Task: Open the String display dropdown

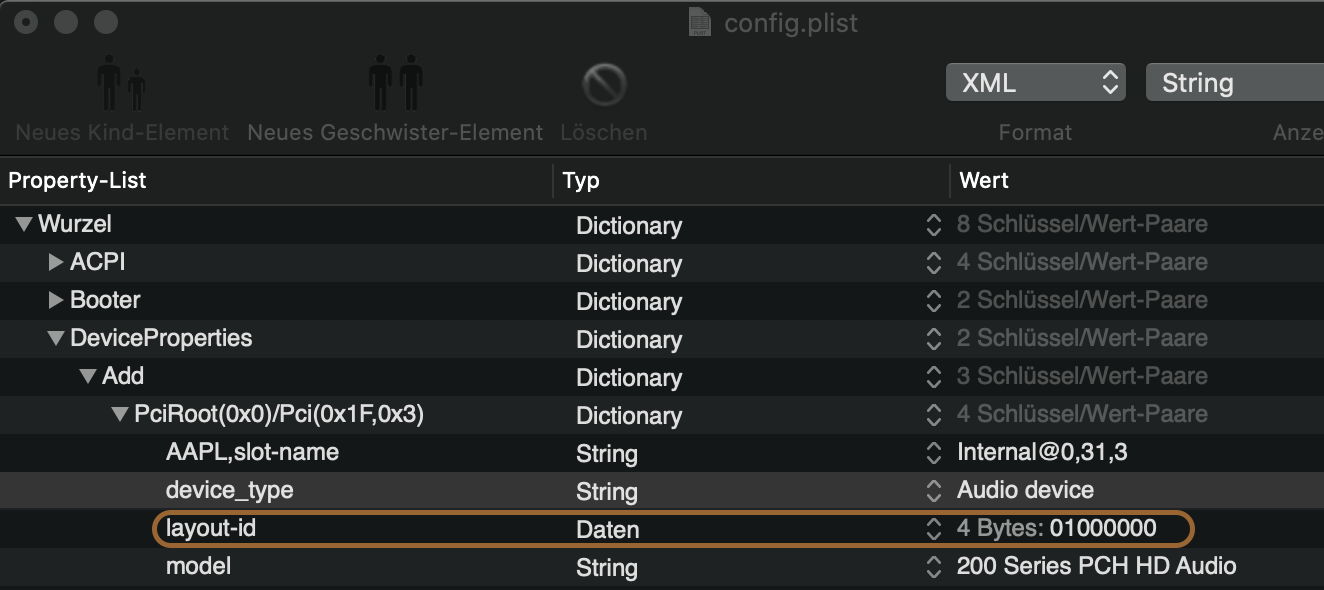Action: 1235,83
